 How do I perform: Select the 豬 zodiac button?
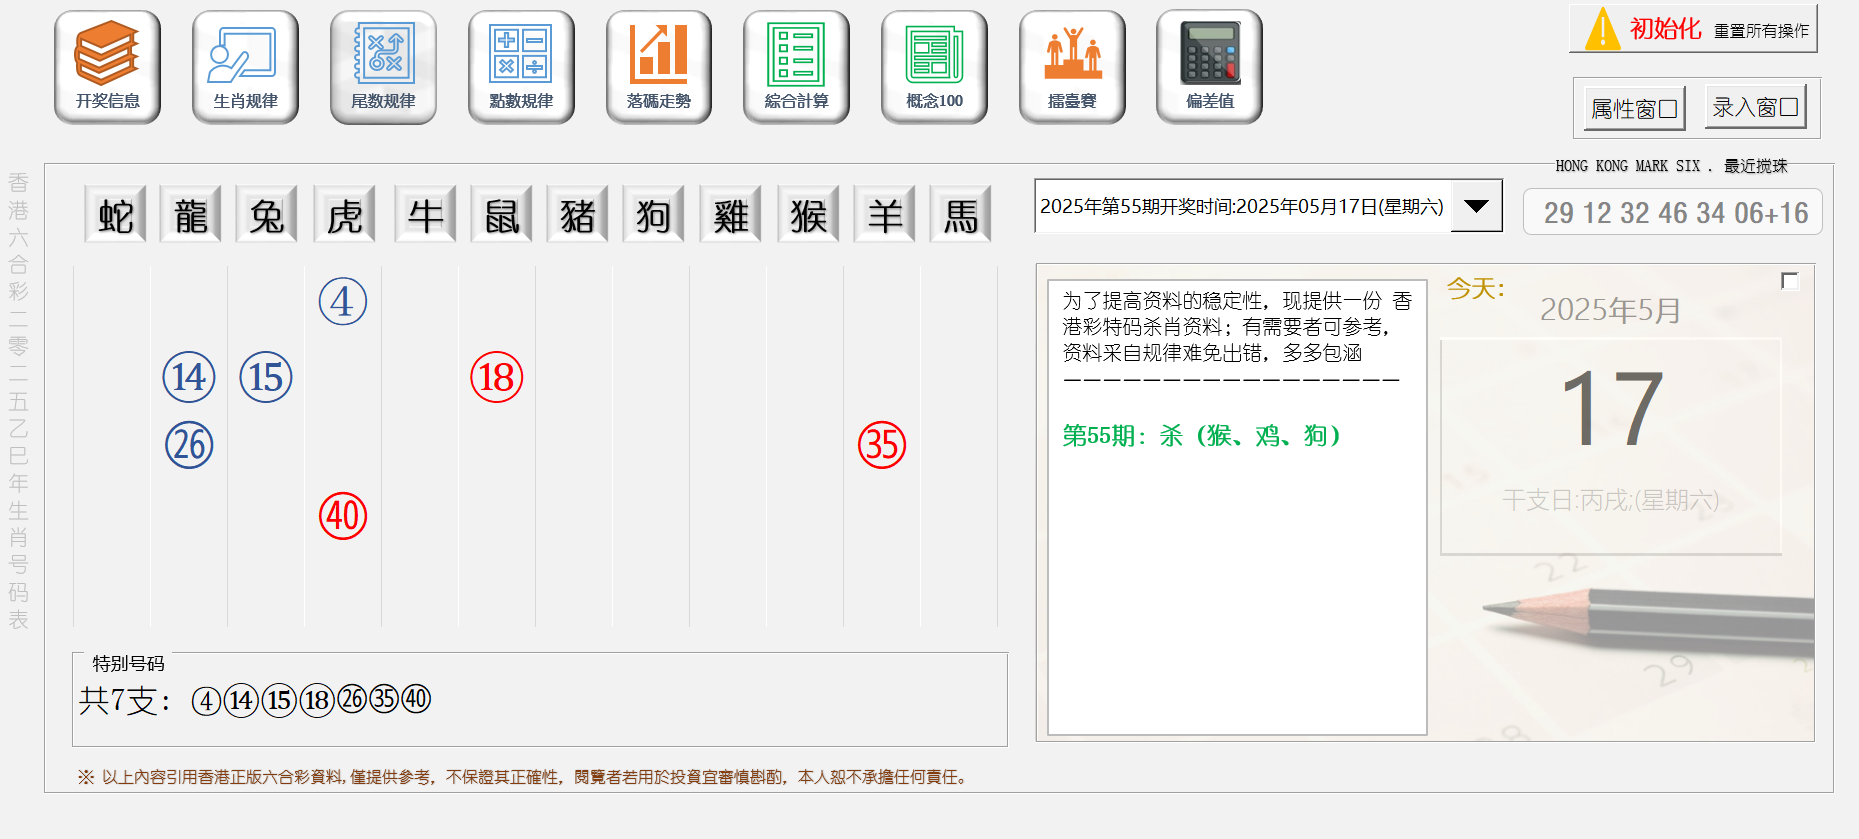point(577,214)
